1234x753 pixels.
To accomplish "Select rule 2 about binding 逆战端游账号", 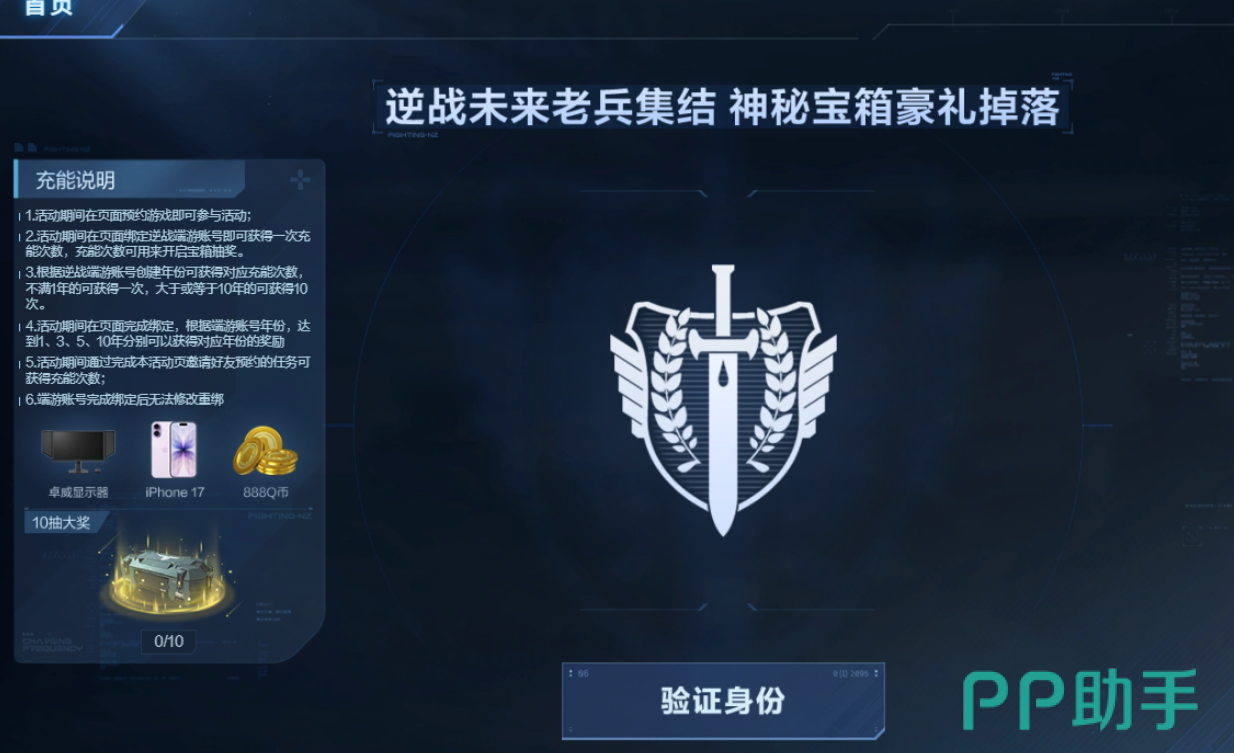I will (x=167, y=244).
